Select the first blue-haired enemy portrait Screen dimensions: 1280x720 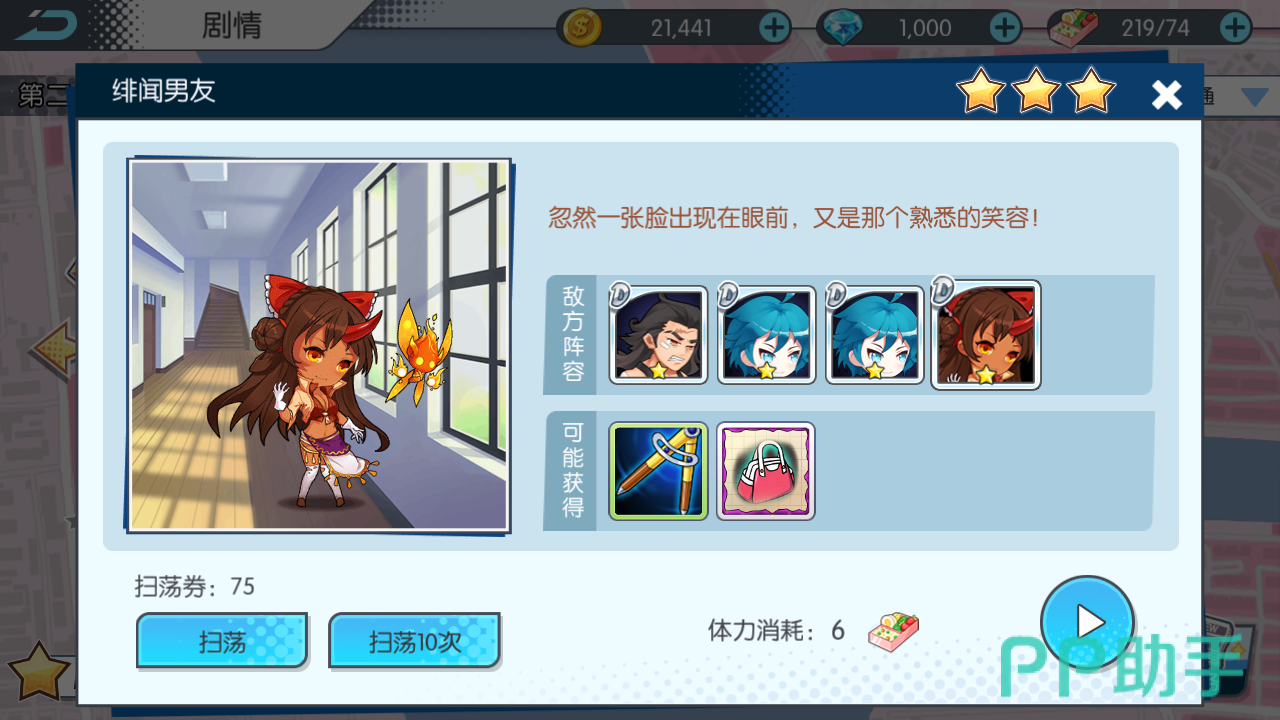pyautogui.click(x=766, y=335)
